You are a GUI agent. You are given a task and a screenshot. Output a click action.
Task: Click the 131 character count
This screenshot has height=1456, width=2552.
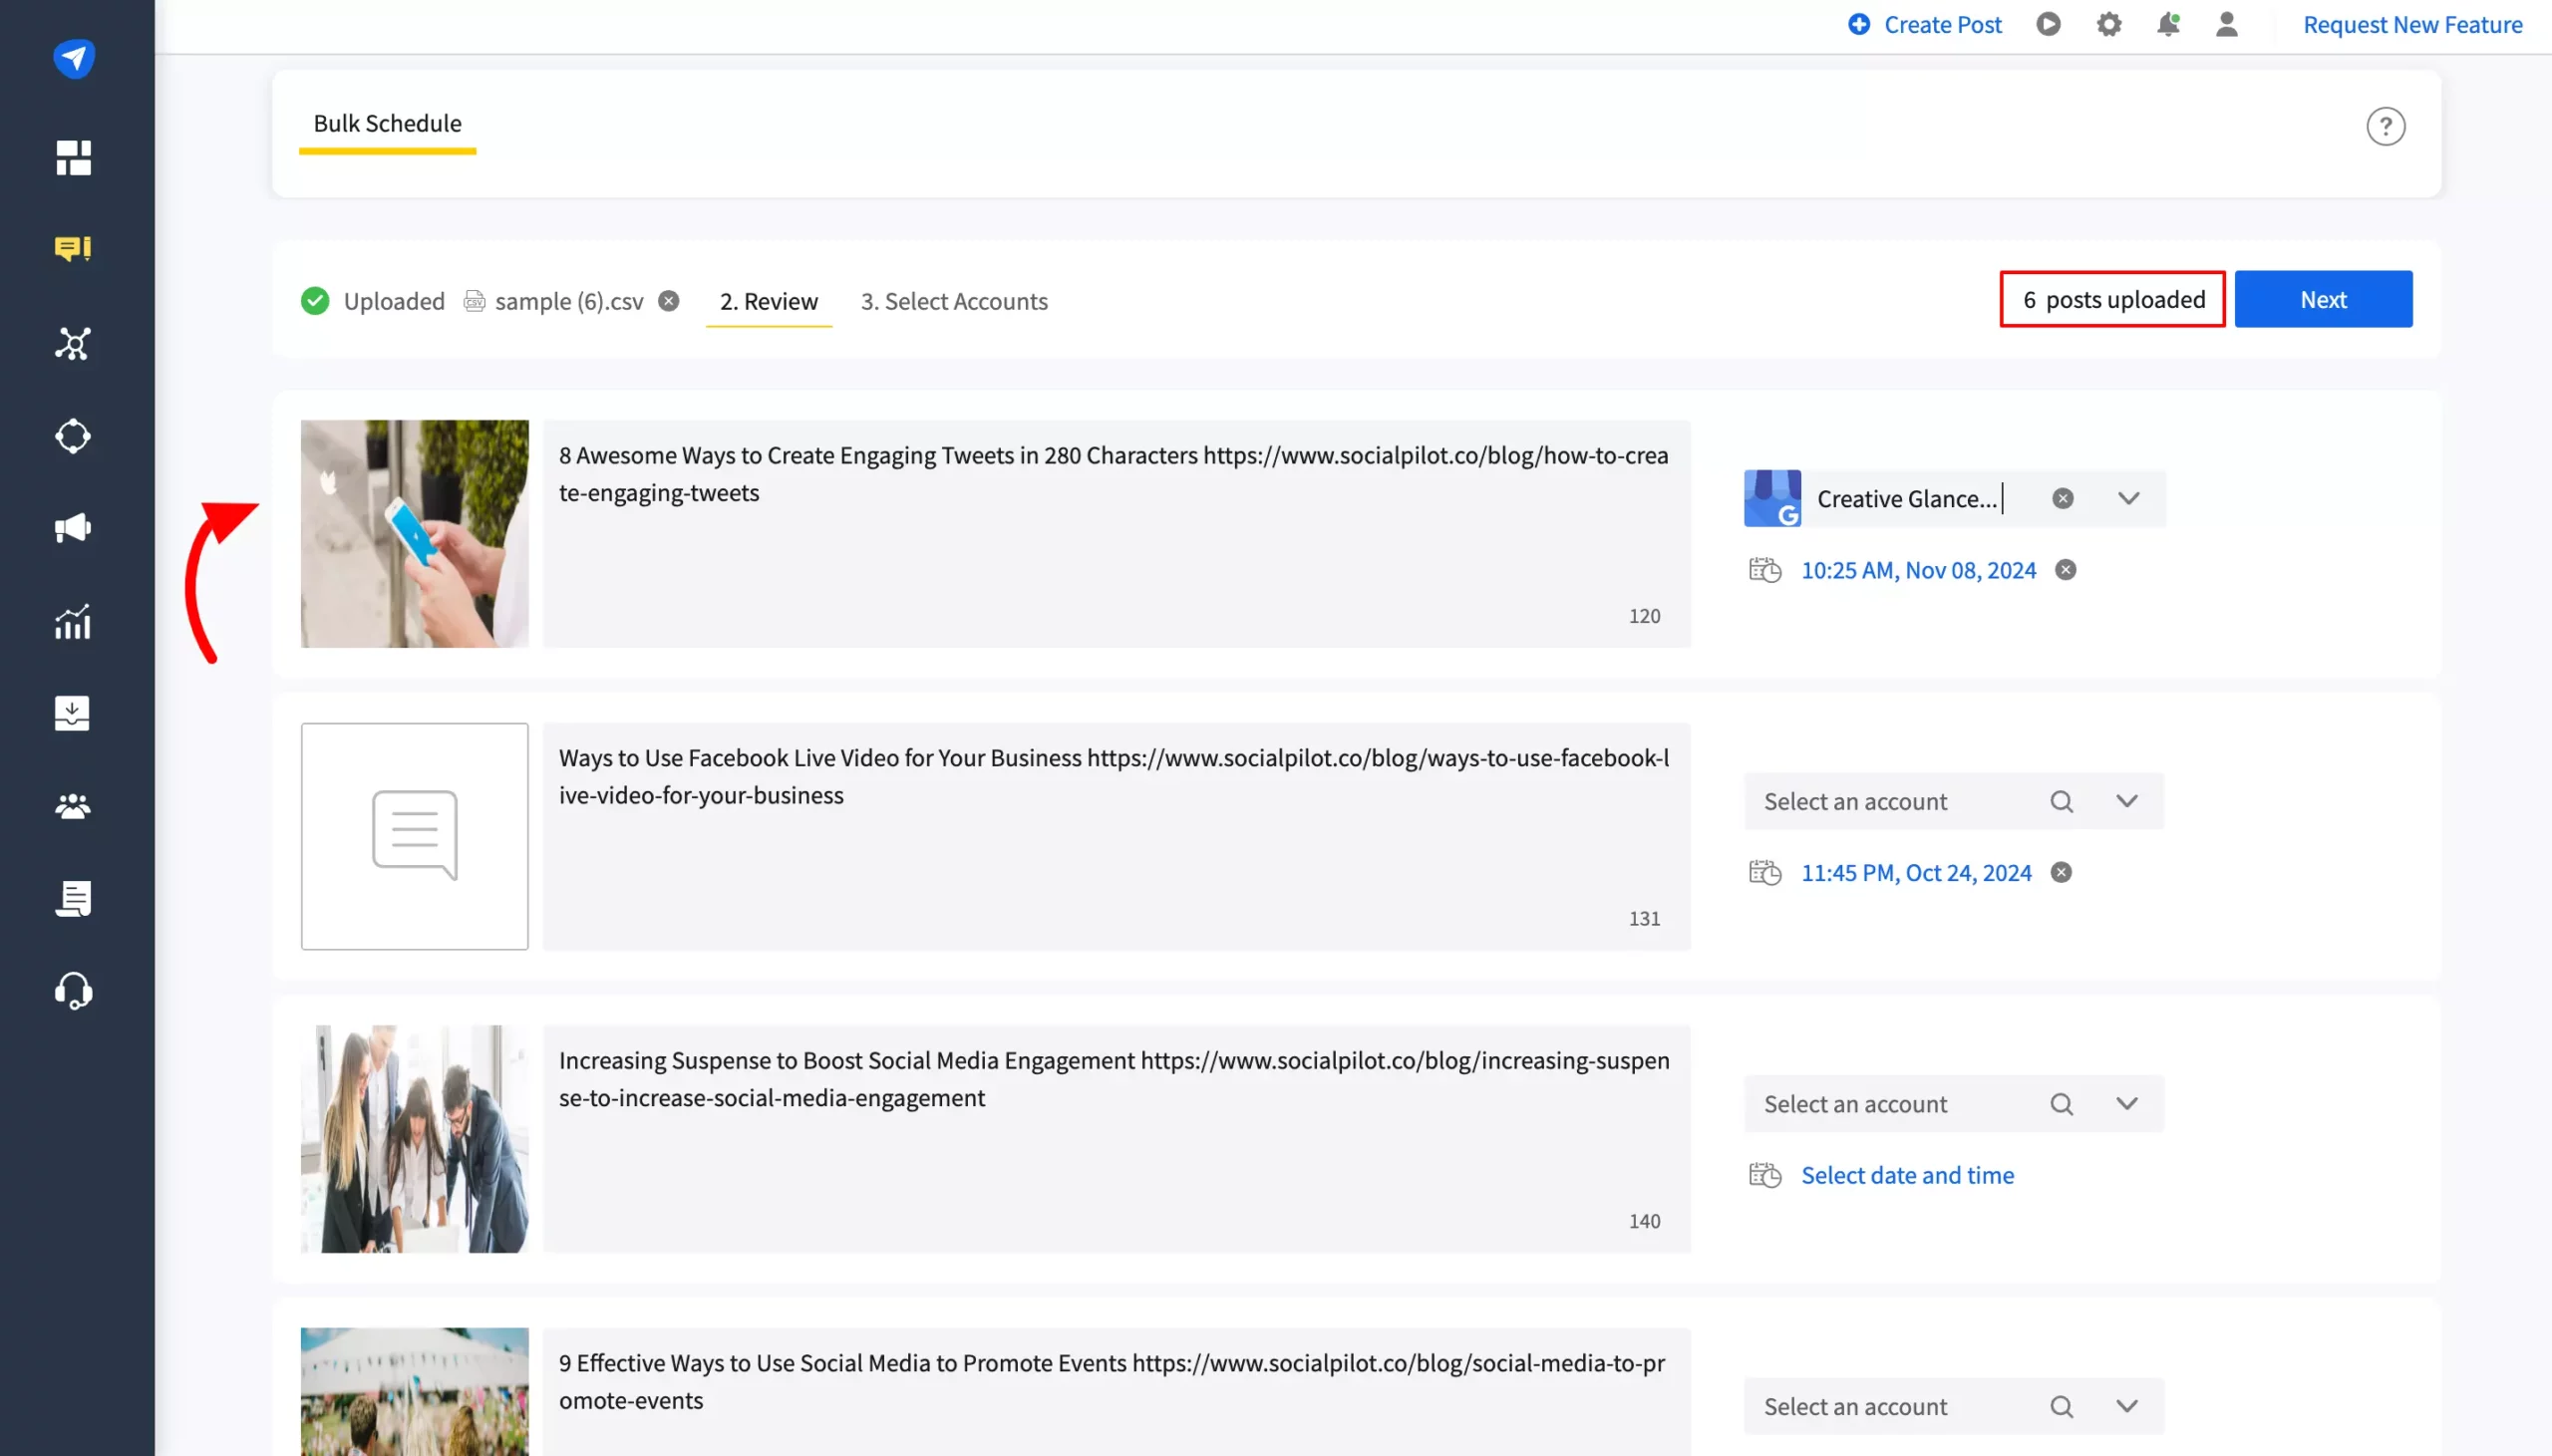tap(1644, 918)
